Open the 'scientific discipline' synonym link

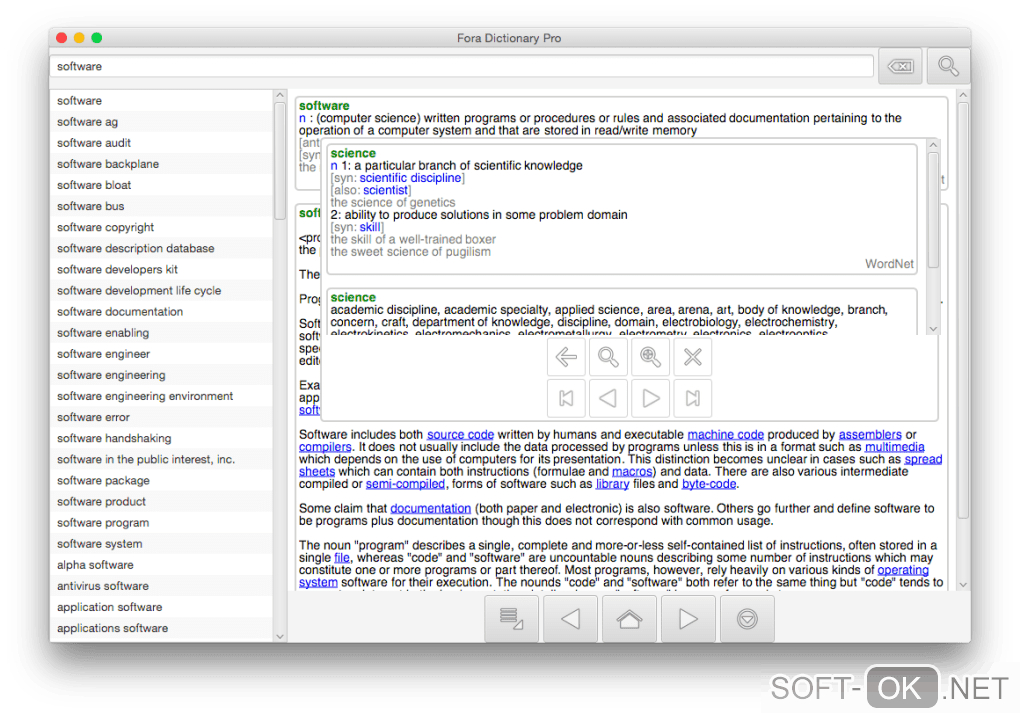click(x=410, y=178)
